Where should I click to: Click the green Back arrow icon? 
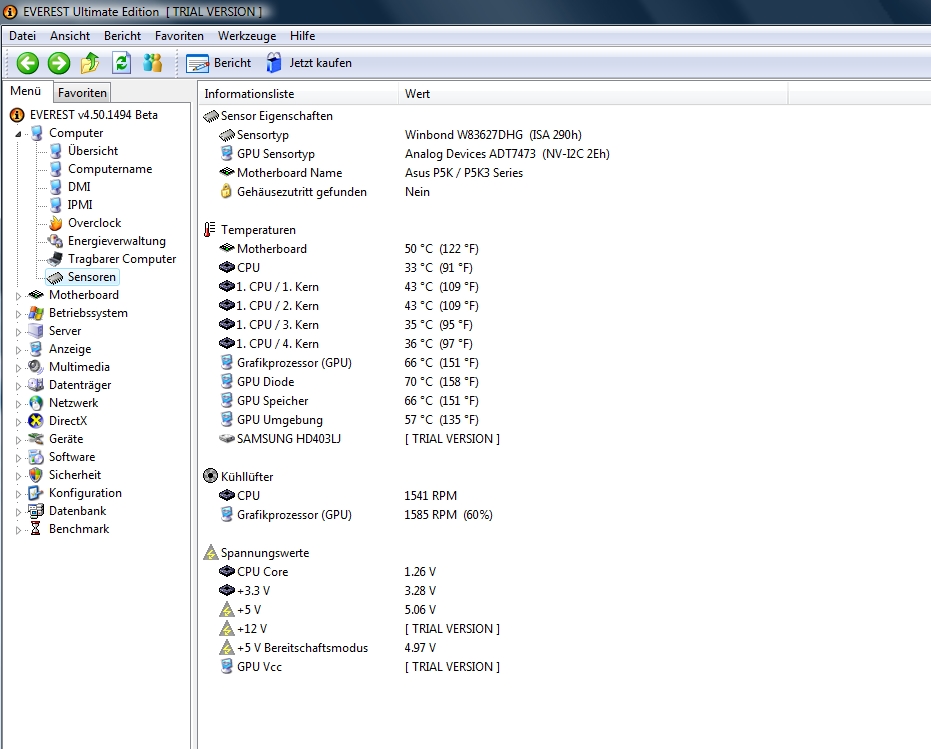tap(27, 63)
